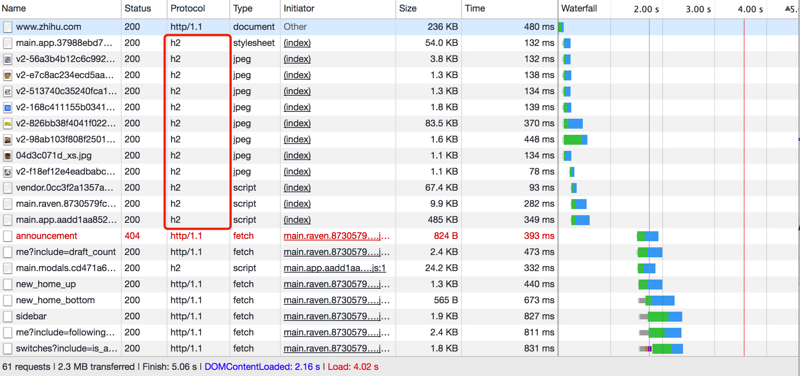Image resolution: width=800 pixels, height=376 pixels.
Task: Click the Load: 4.02 s status text
Action: (x=353, y=367)
